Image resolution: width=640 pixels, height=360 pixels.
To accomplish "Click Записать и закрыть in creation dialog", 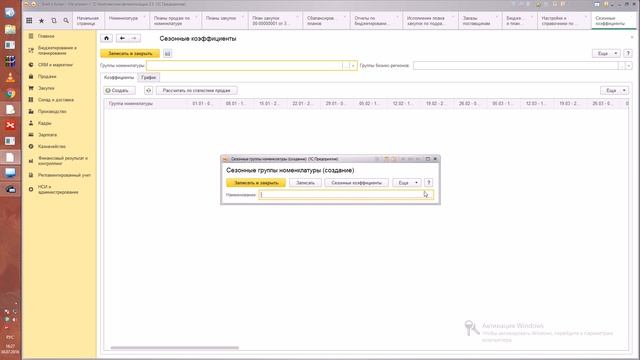I will point(256,182).
